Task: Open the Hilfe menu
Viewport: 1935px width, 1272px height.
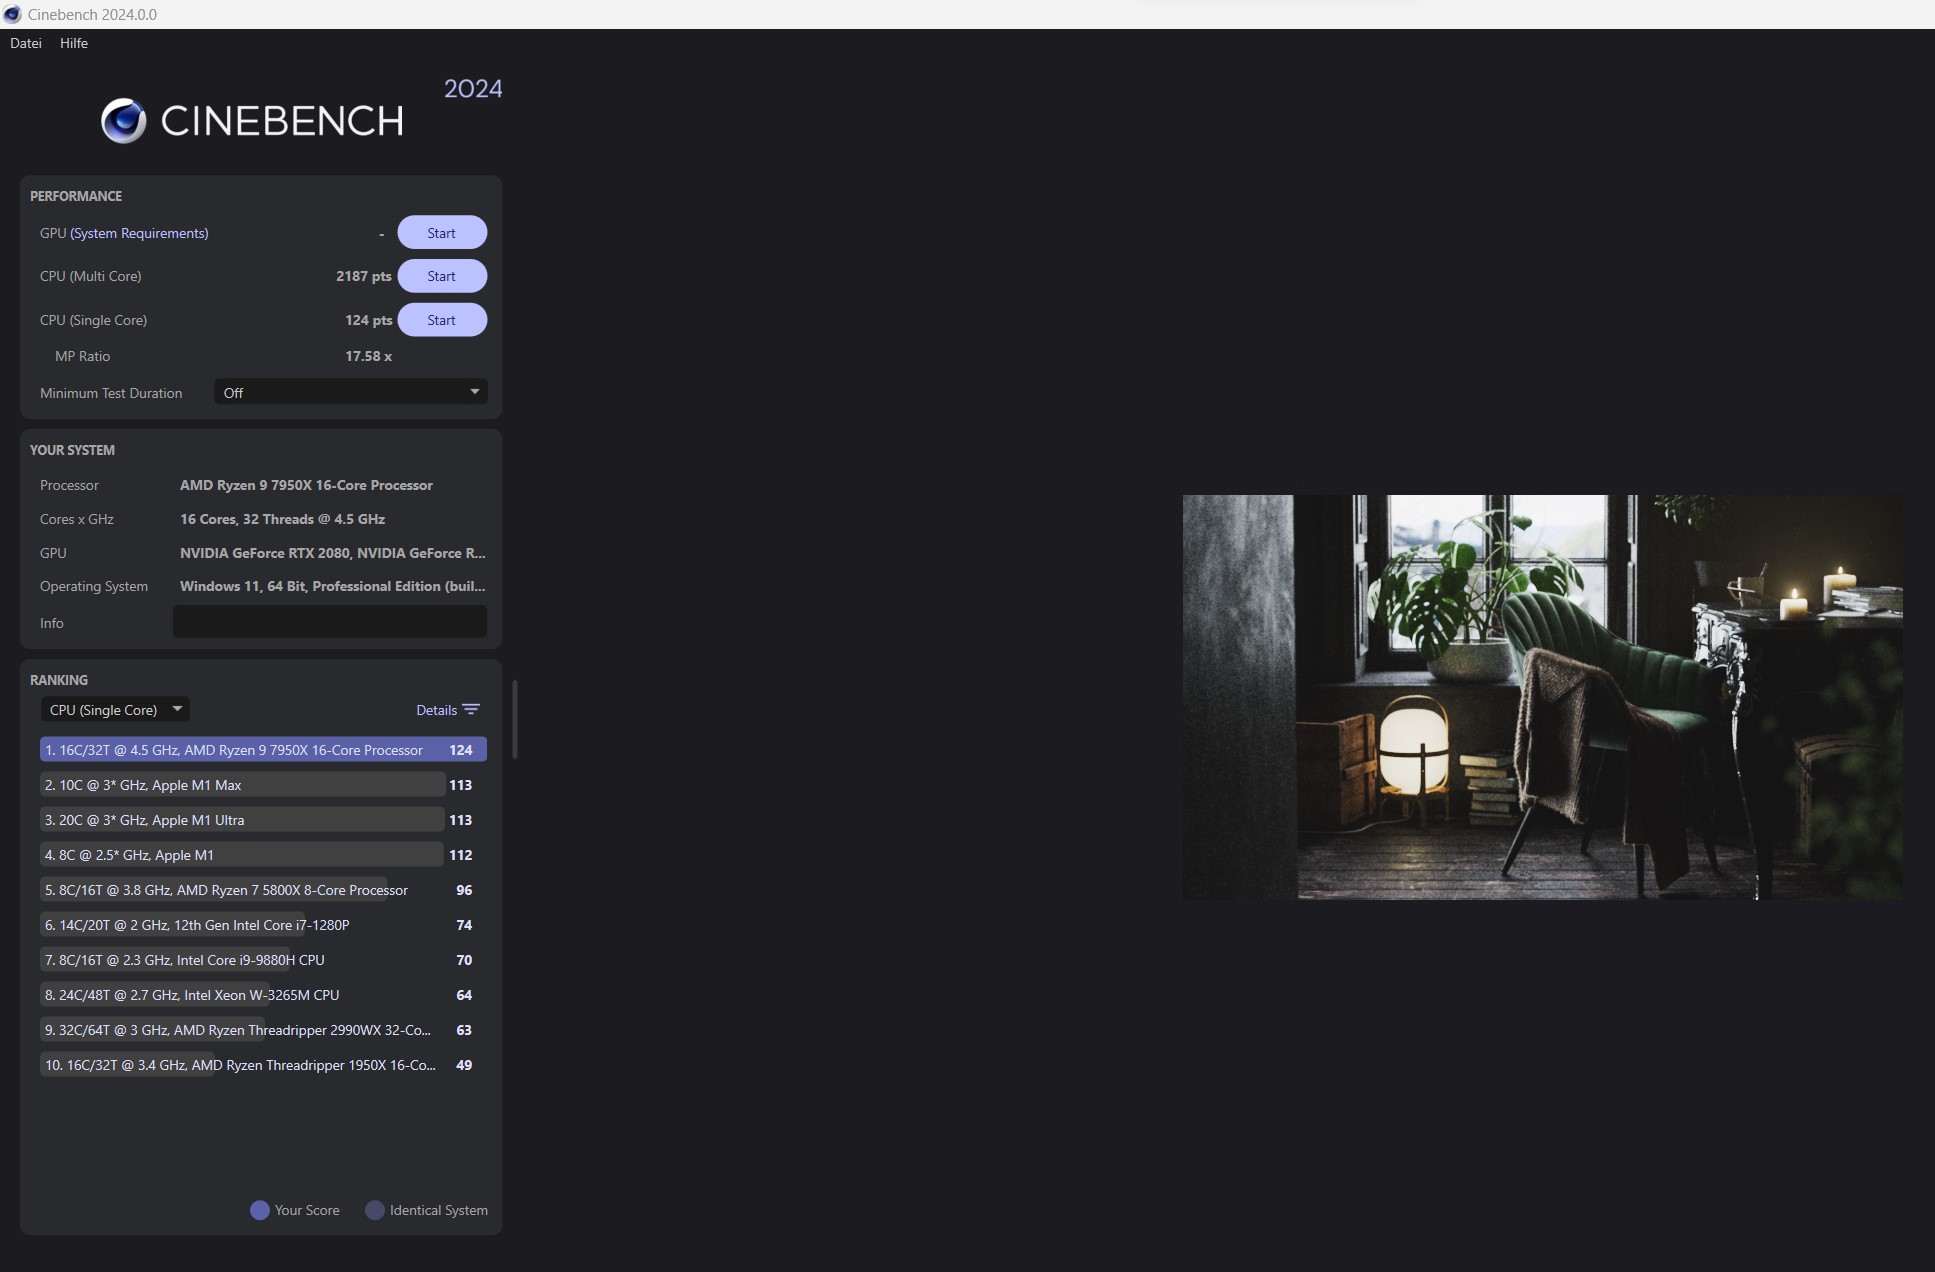Action: [x=74, y=43]
